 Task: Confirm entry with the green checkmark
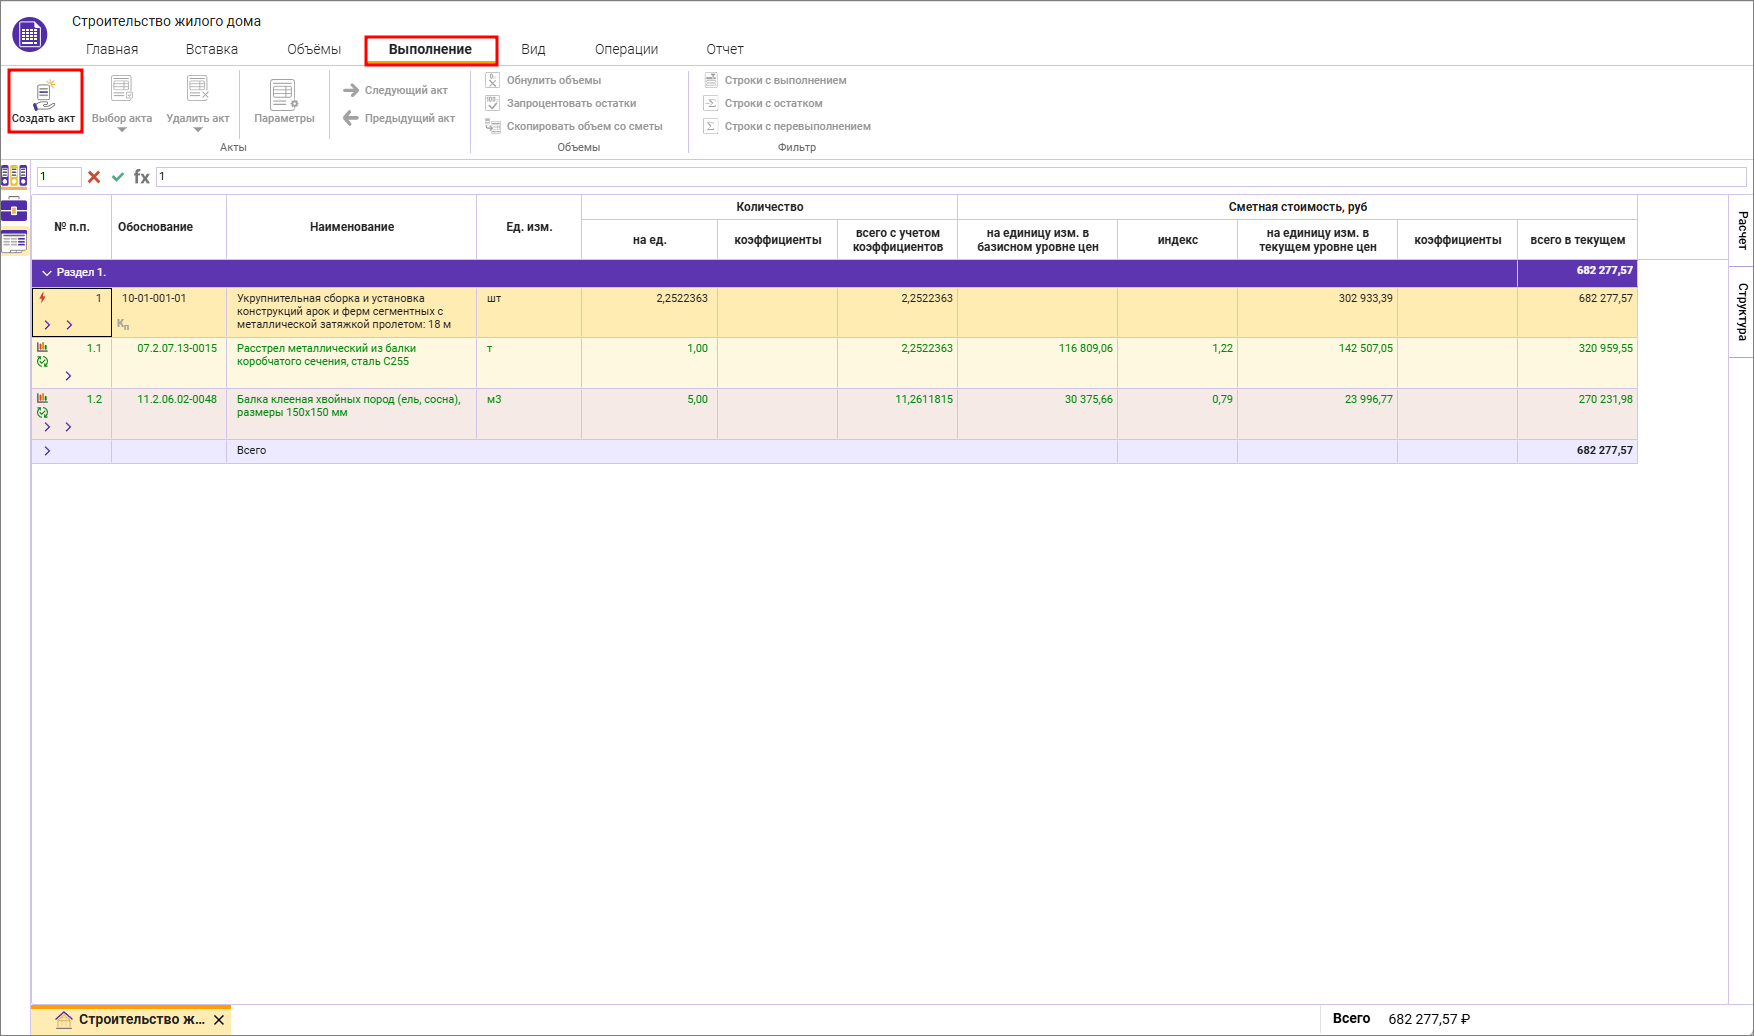pyautogui.click(x=118, y=177)
